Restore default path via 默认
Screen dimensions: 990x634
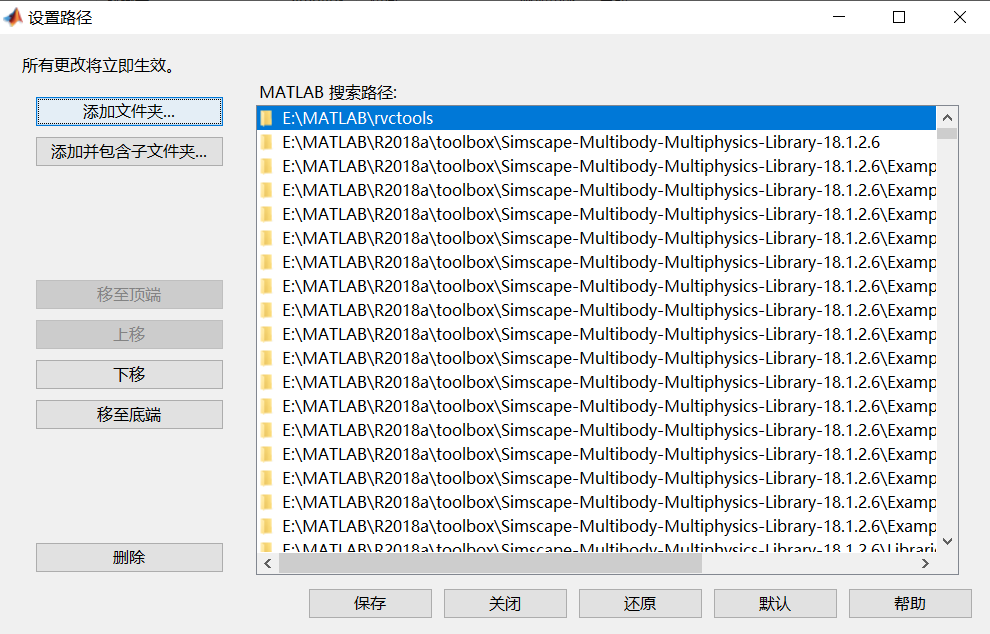click(x=775, y=604)
